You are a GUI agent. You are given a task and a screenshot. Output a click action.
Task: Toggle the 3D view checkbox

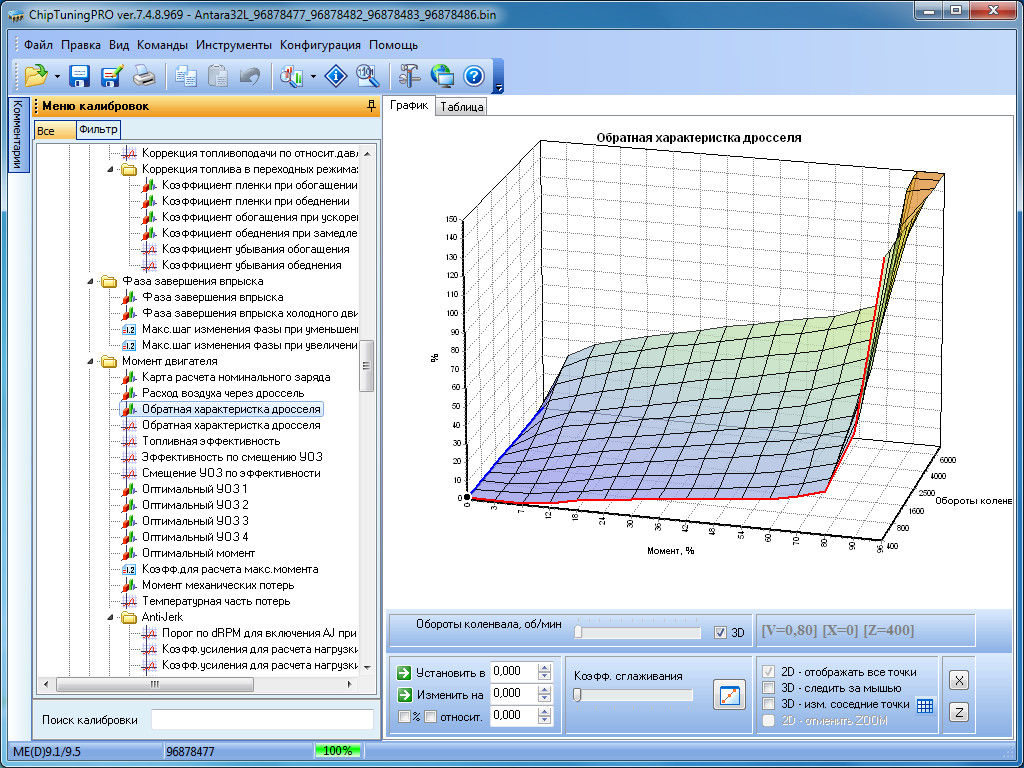coord(721,632)
